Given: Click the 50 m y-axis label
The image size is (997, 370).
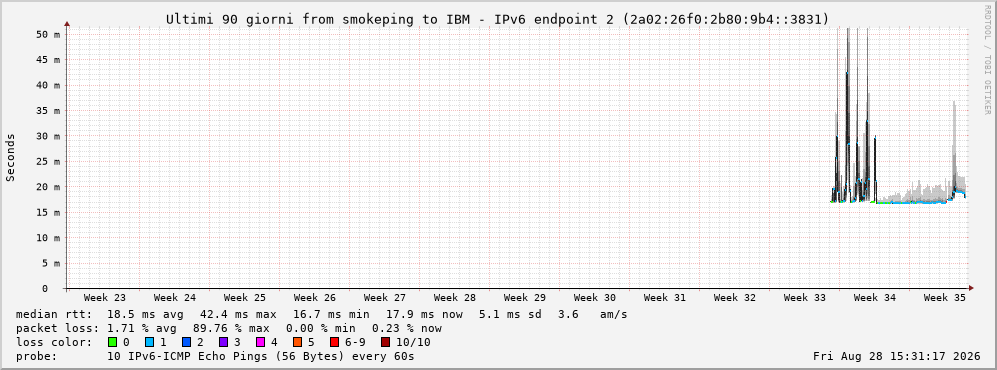Looking at the screenshot, I should [48, 34].
